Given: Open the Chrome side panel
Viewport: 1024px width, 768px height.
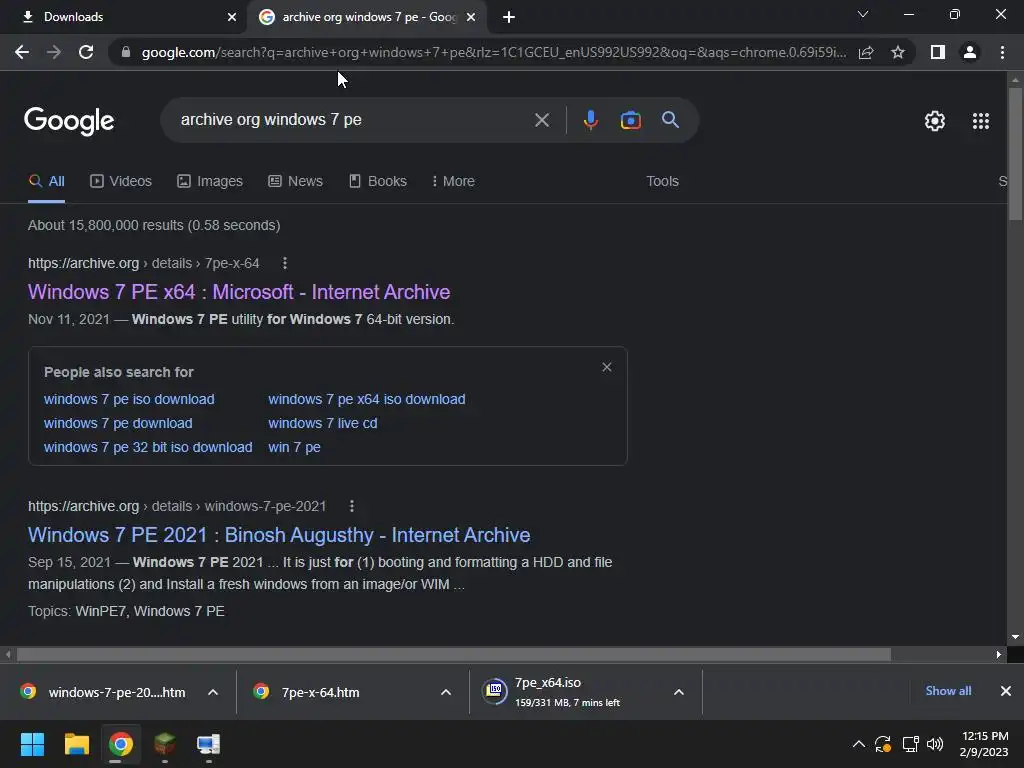Looking at the screenshot, I should pos(938,52).
